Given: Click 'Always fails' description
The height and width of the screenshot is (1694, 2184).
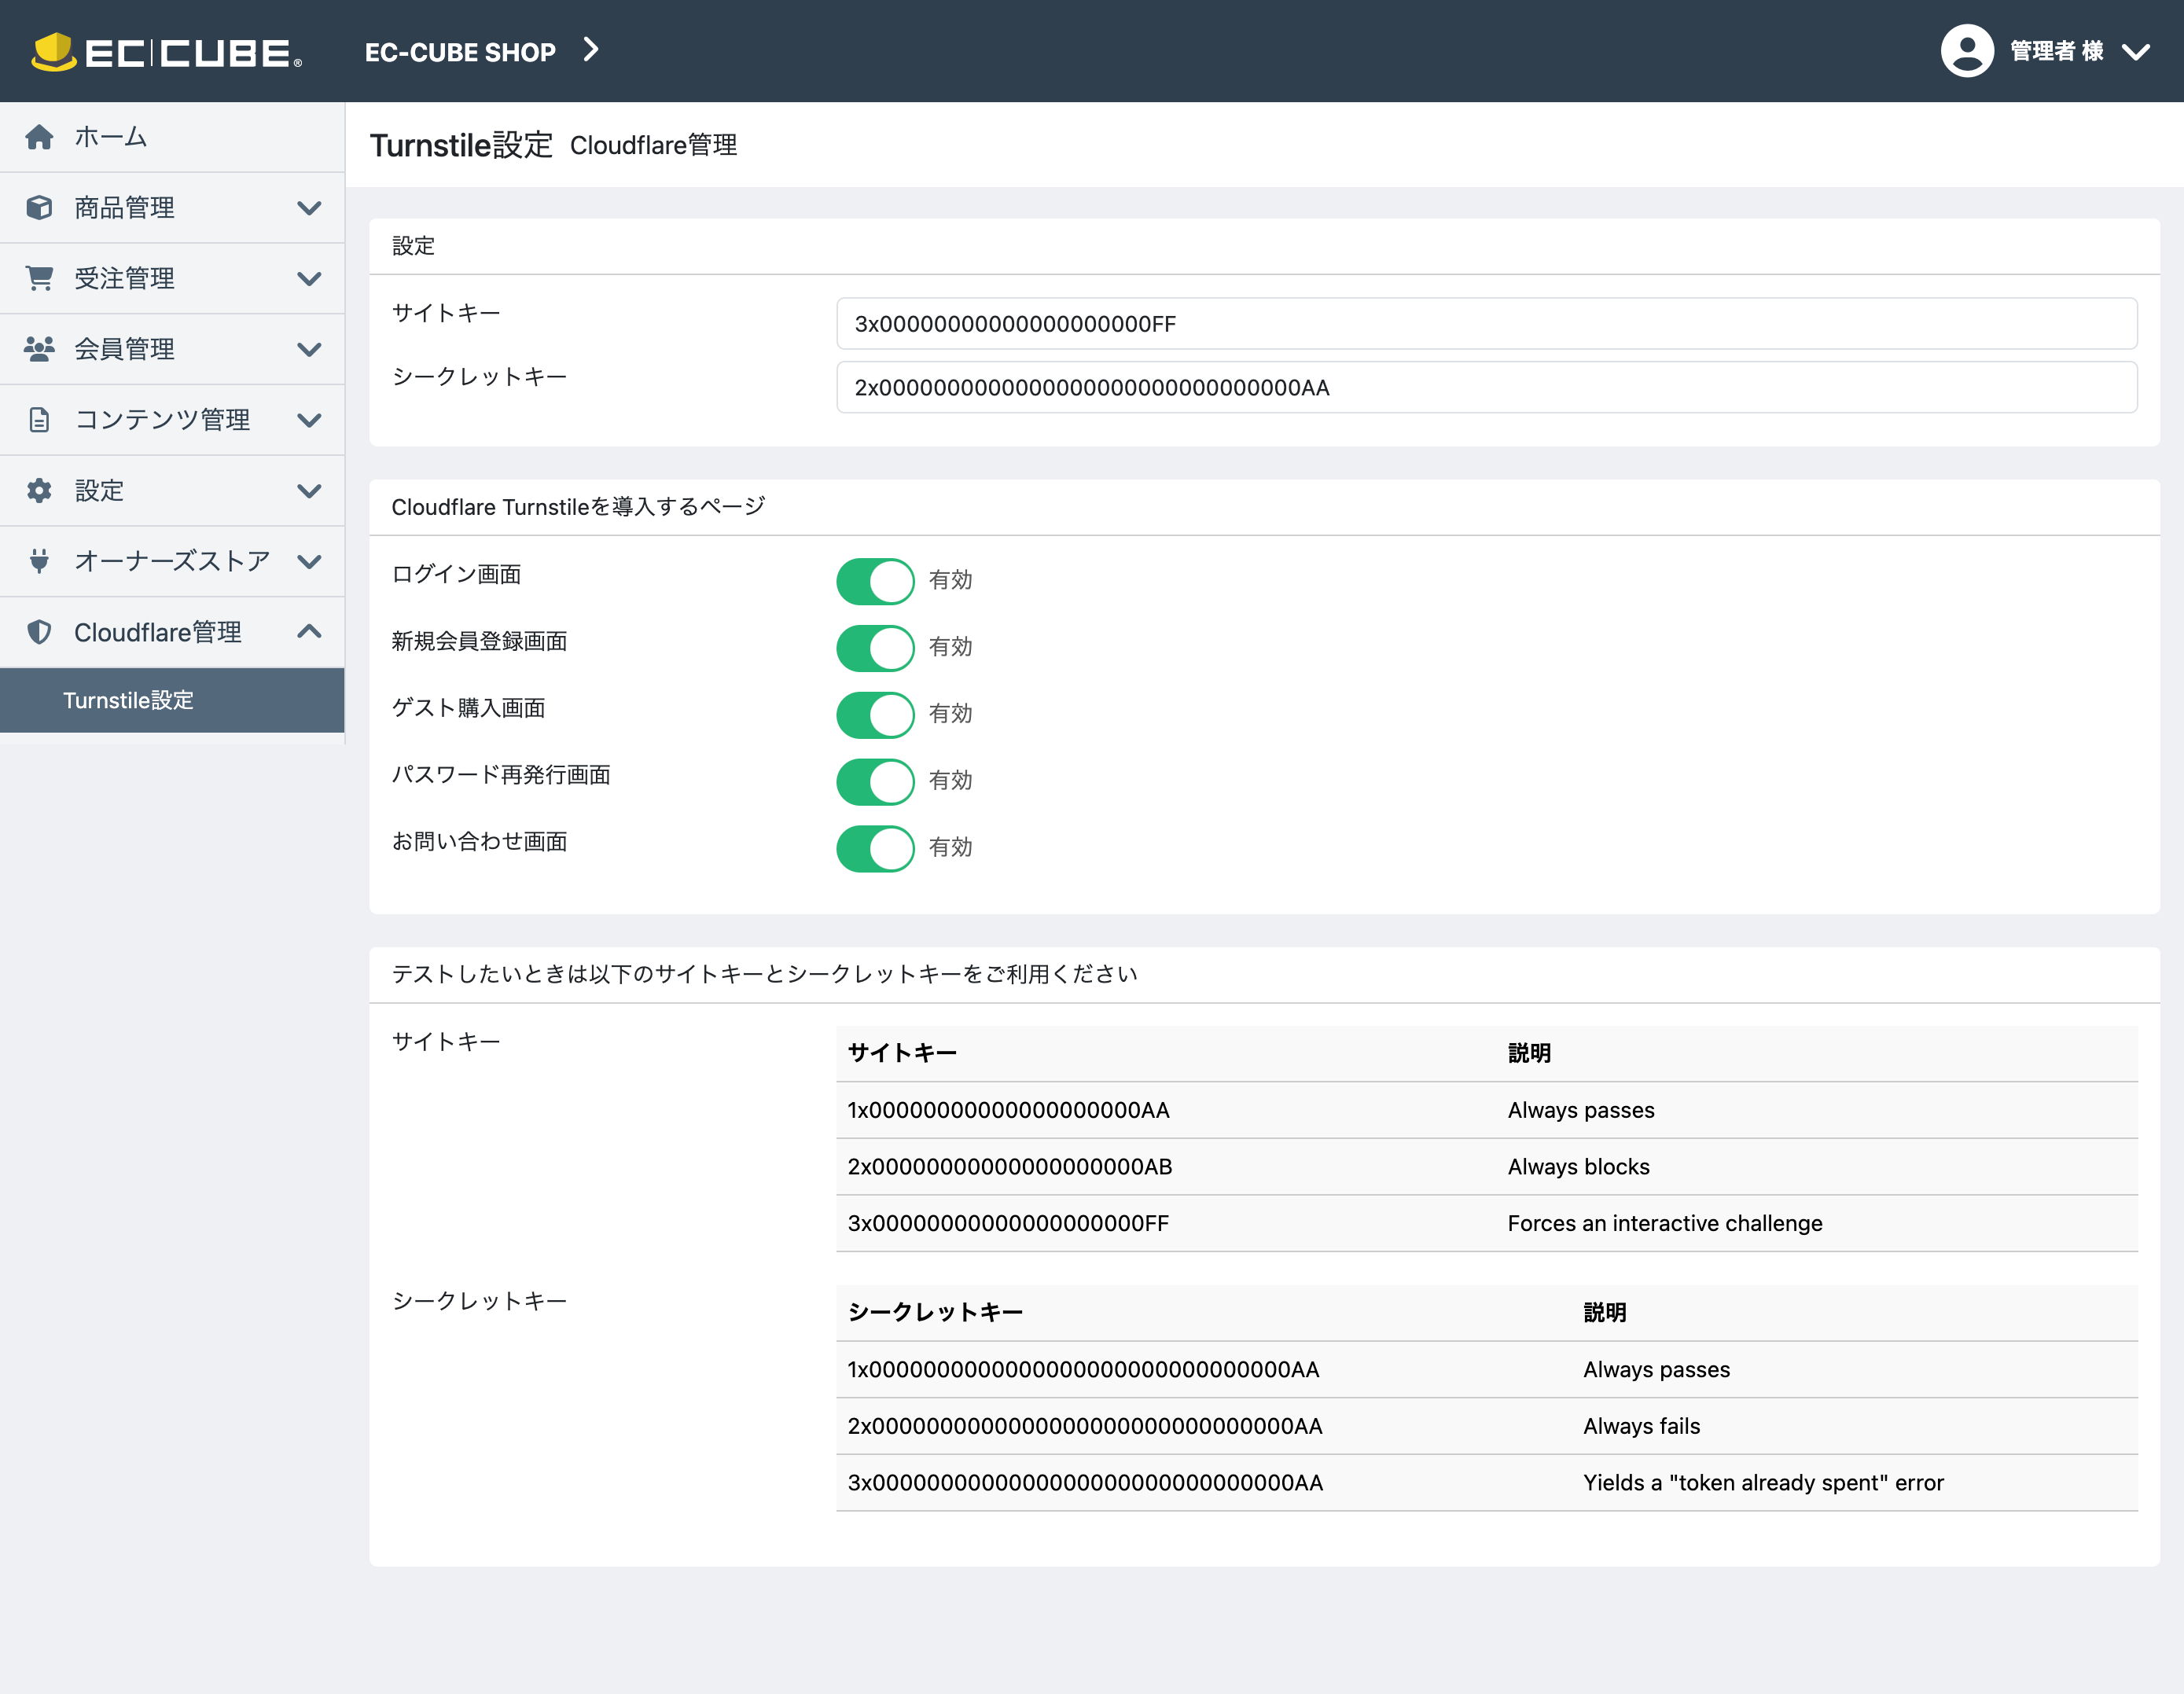Looking at the screenshot, I should pyautogui.click(x=1641, y=1427).
